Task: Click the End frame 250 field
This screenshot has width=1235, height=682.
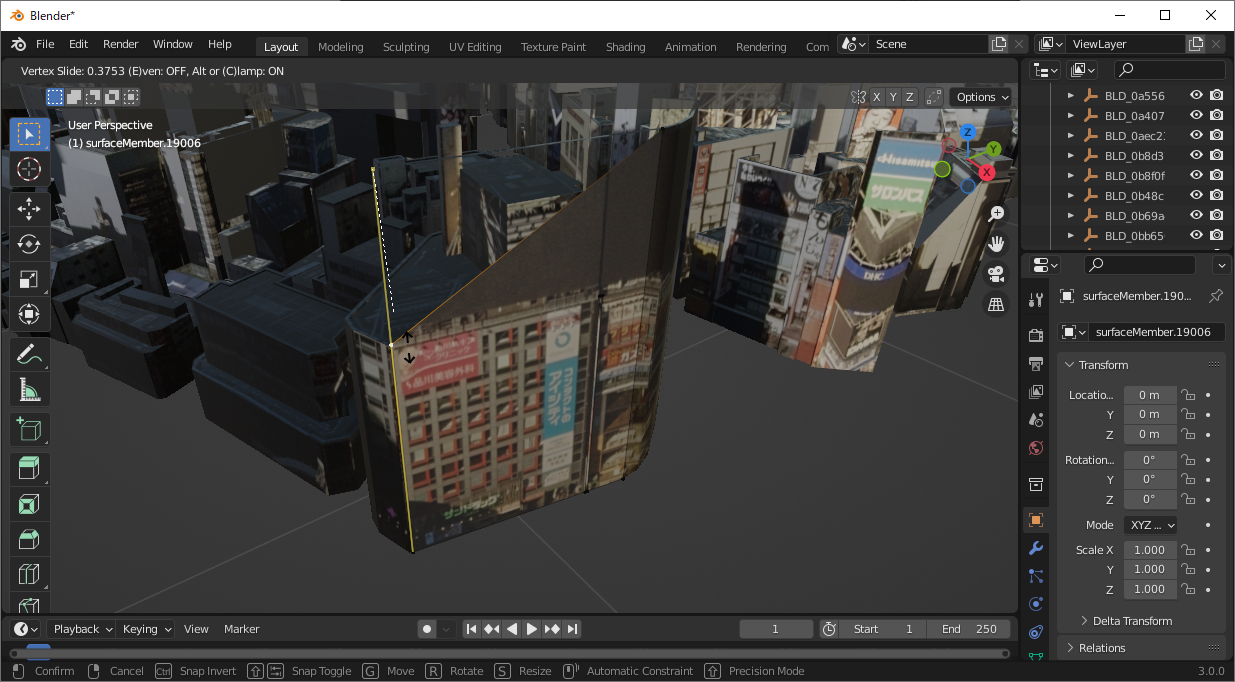Action: 968,629
